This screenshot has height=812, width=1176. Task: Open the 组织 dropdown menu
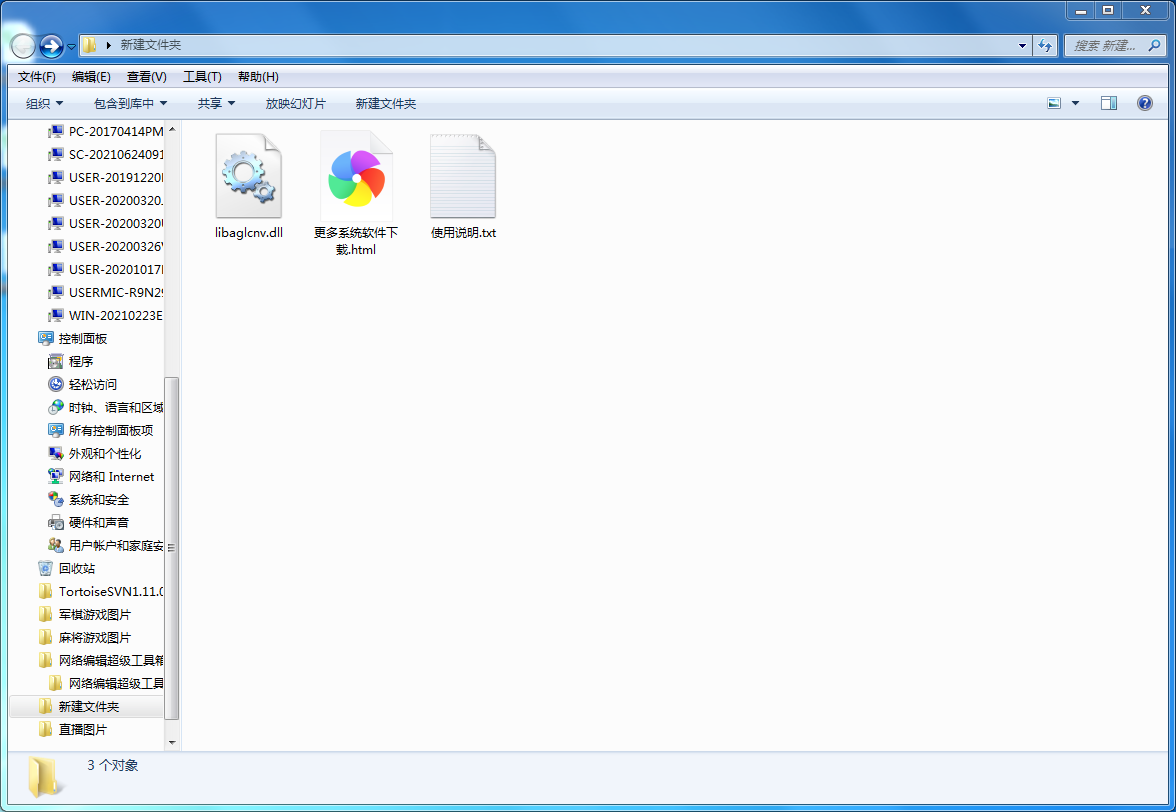pyautogui.click(x=44, y=103)
